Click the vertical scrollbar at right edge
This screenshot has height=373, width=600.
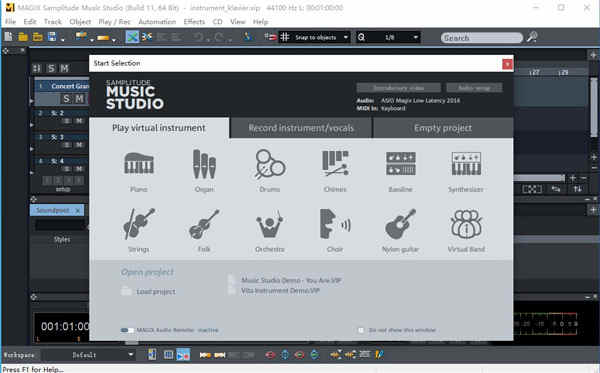593,107
